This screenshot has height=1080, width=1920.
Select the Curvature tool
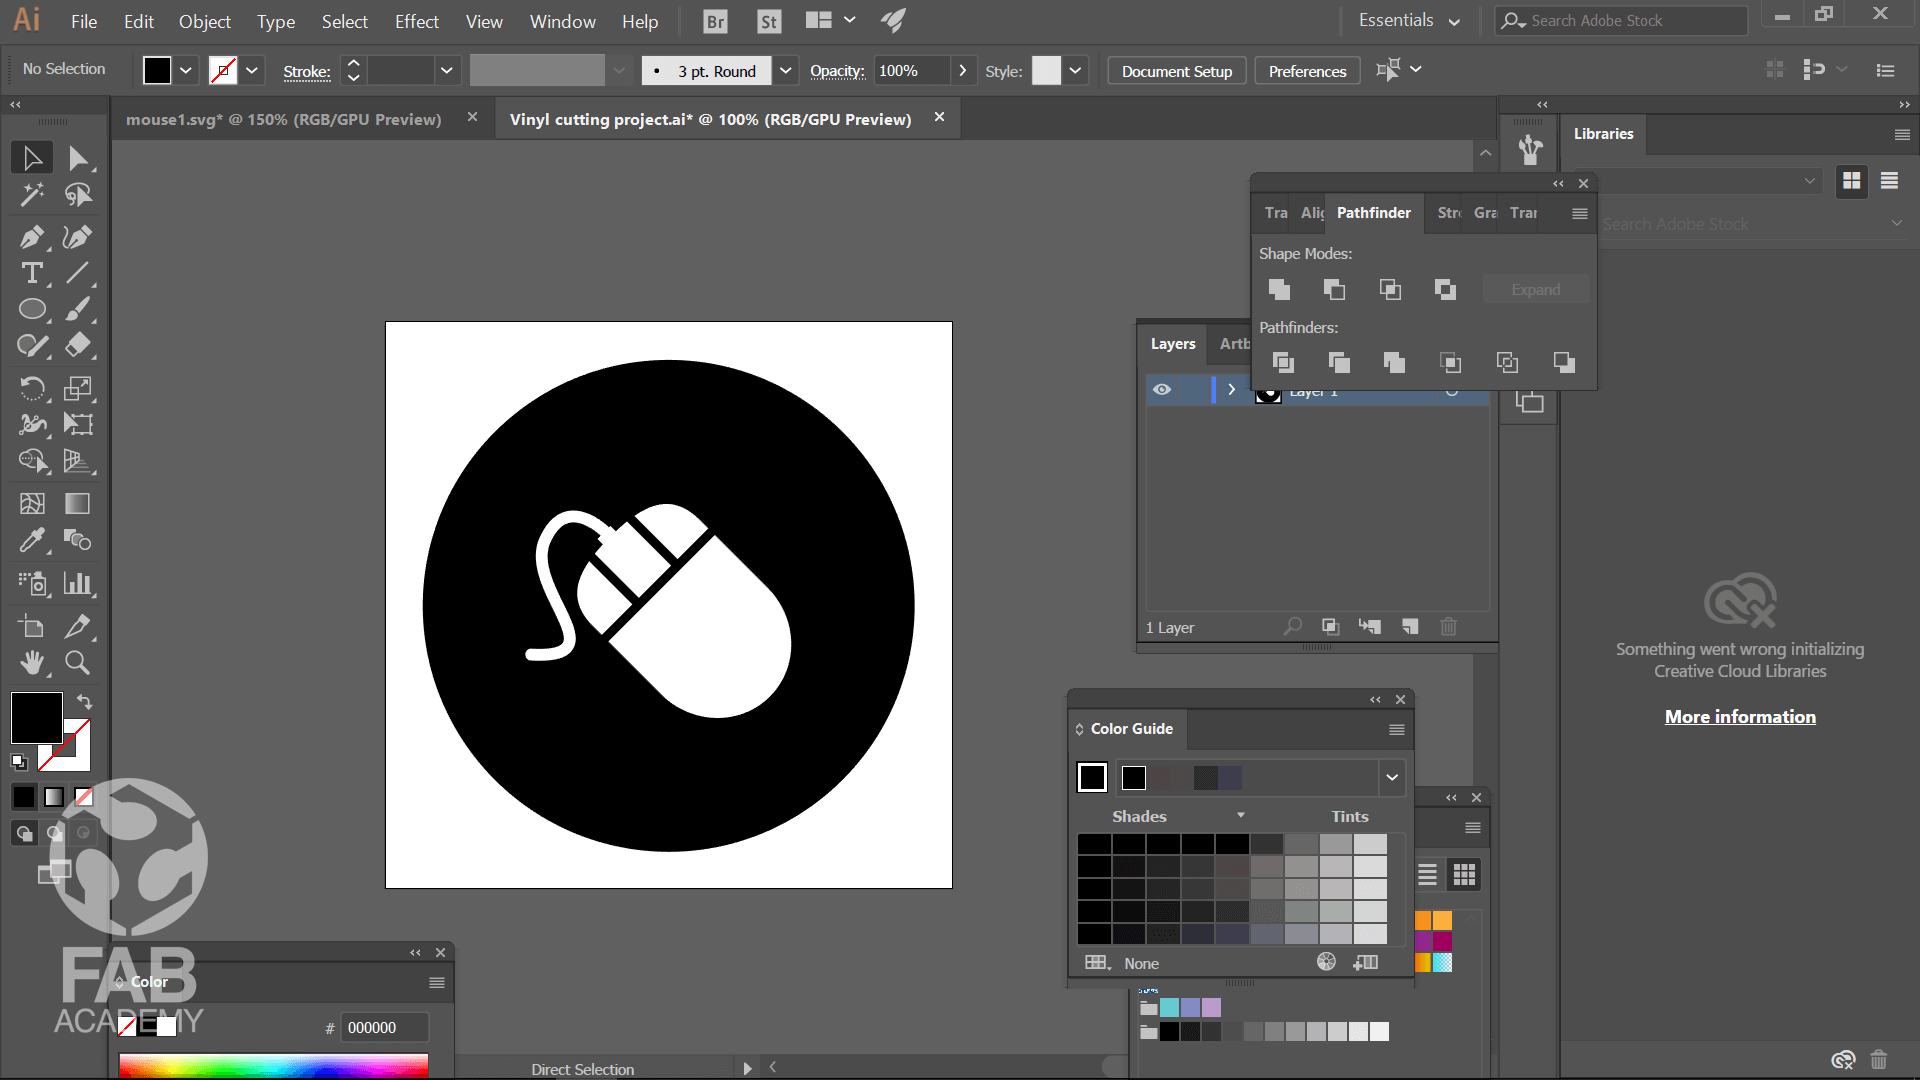[x=78, y=237]
